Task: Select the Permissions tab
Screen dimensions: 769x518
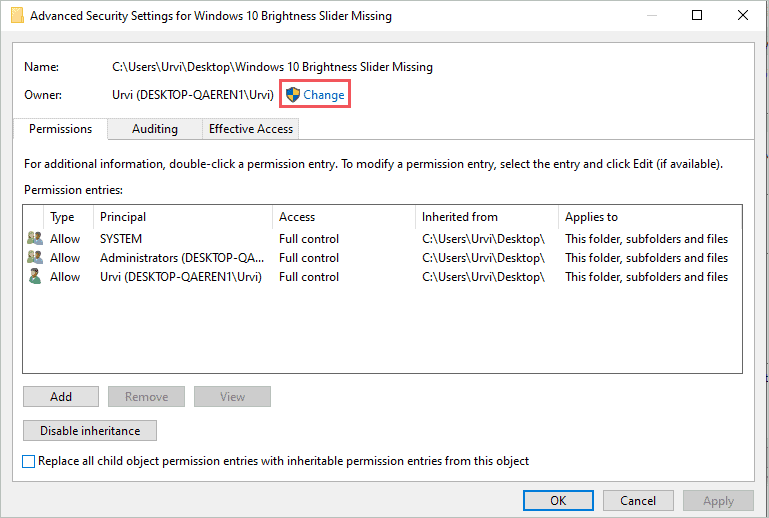Action: (x=60, y=129)
